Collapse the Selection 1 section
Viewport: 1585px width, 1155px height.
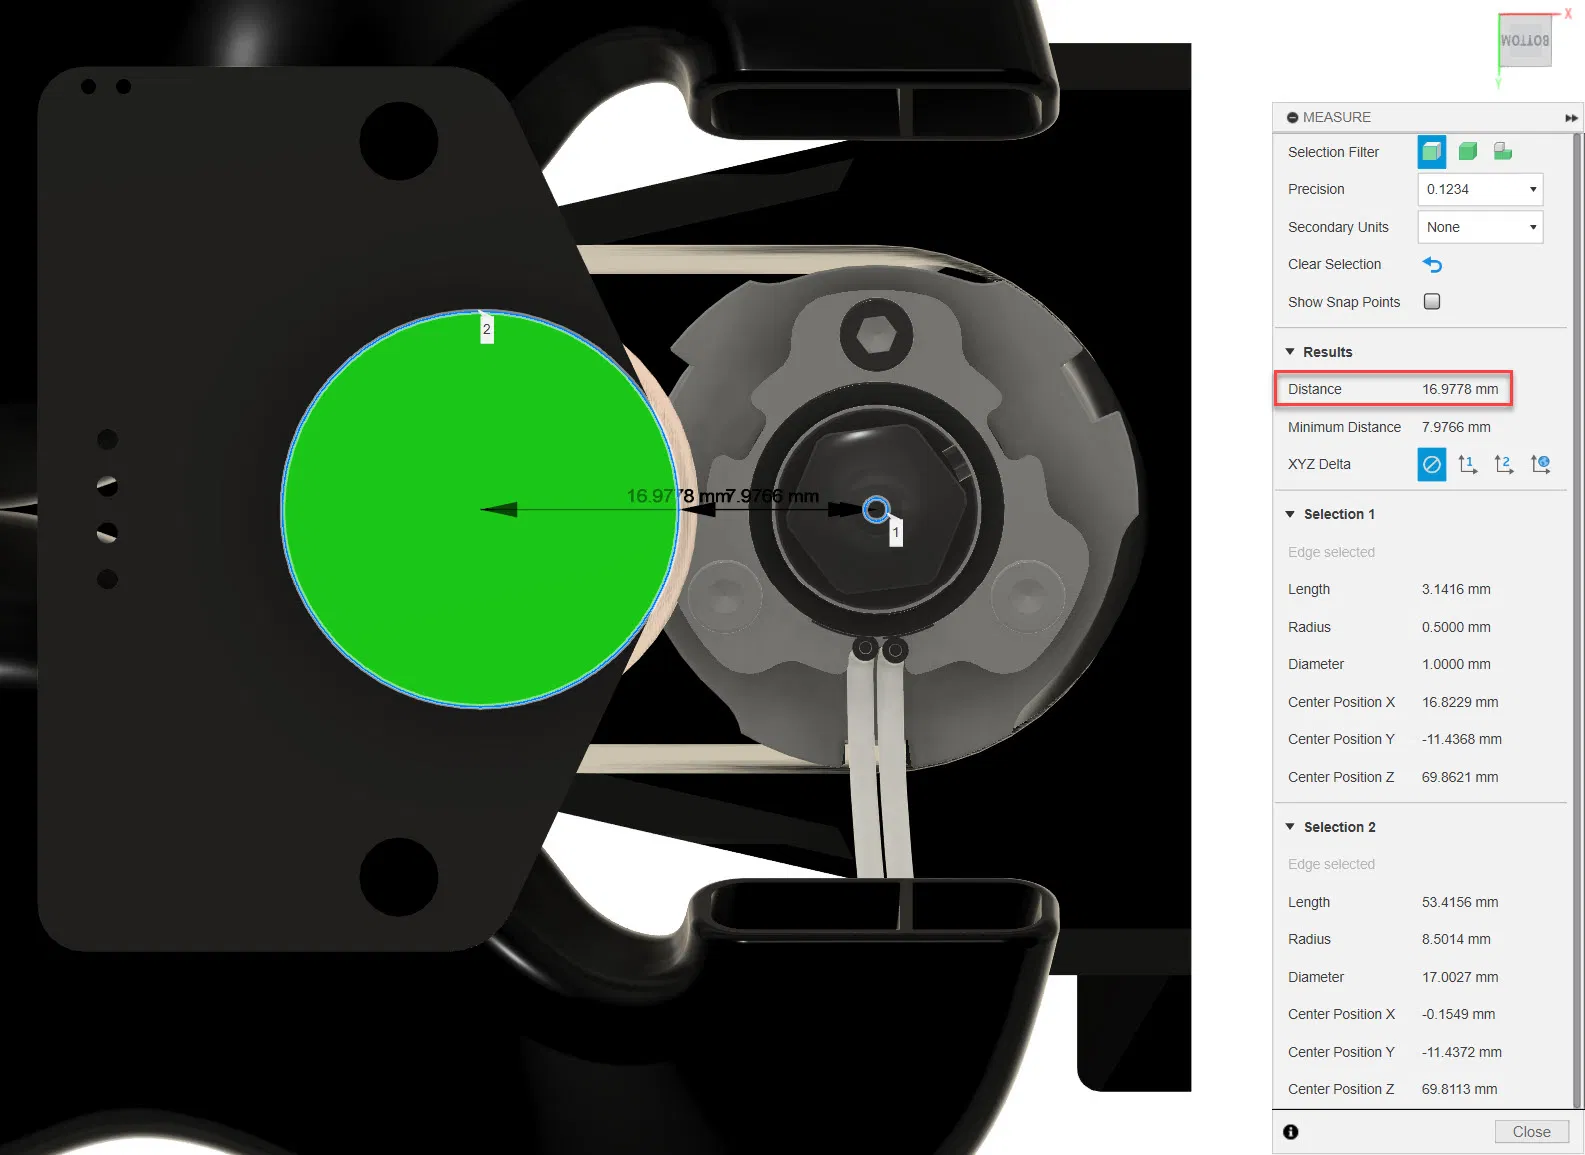coord(1290,514)
